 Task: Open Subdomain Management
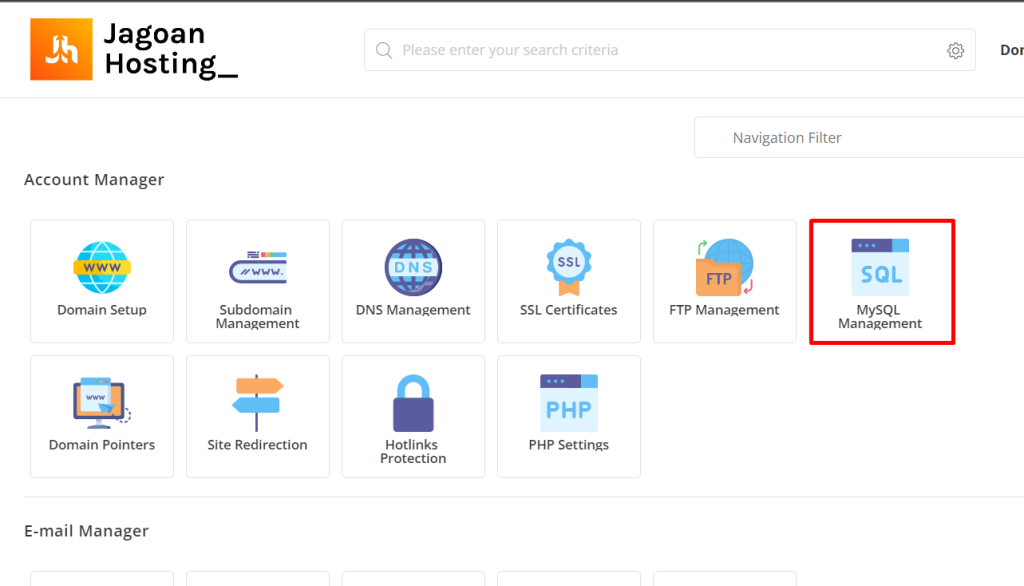(257, 281)
